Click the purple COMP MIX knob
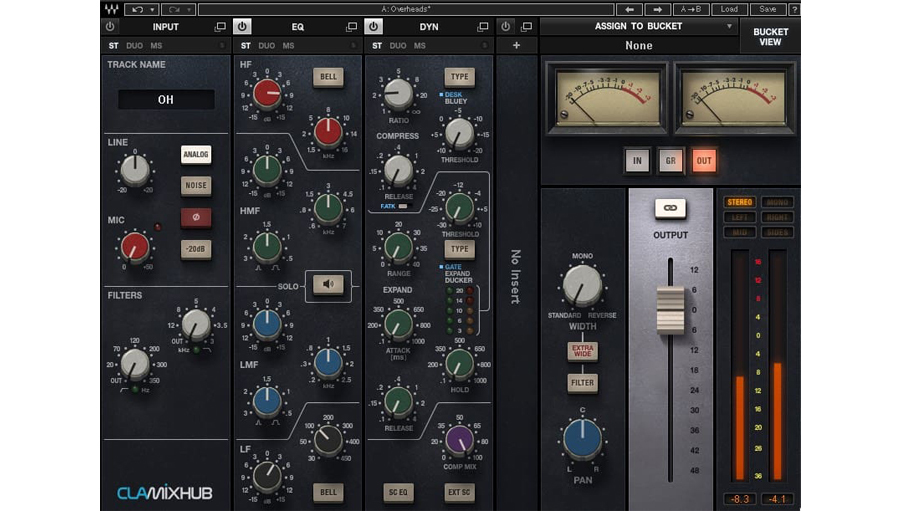The width and height of the screenshot is (900, 511). 460,439
